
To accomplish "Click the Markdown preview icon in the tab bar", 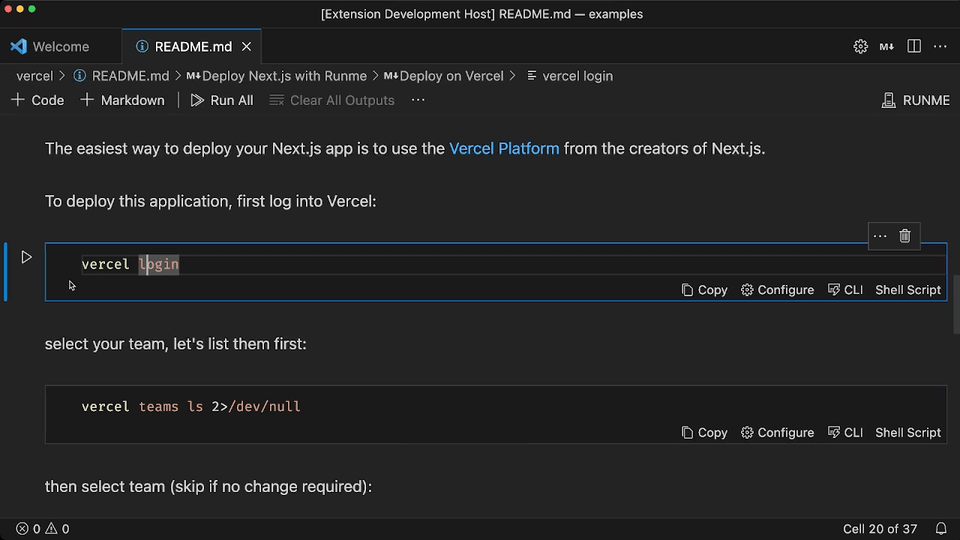I will pyautogui.click(x=887, y=47).
